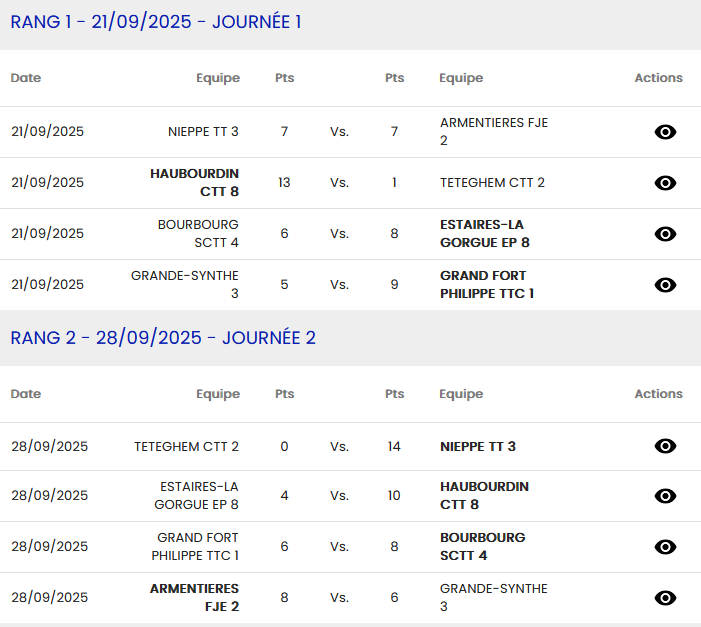Image resolution: width=701 pixels, height=627 pixels.
Task: View details of Nieppe TT 3 vs Armentieres match
Action: [665, 132]
